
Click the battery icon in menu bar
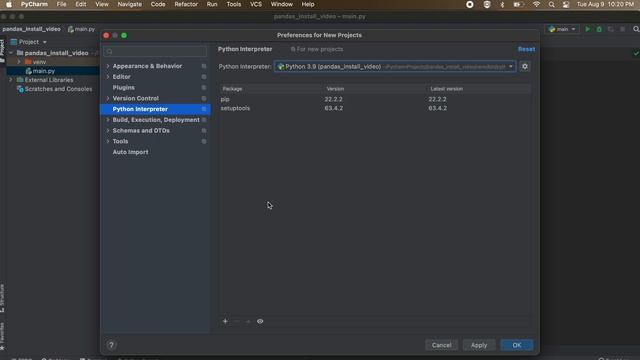point(518,4)
